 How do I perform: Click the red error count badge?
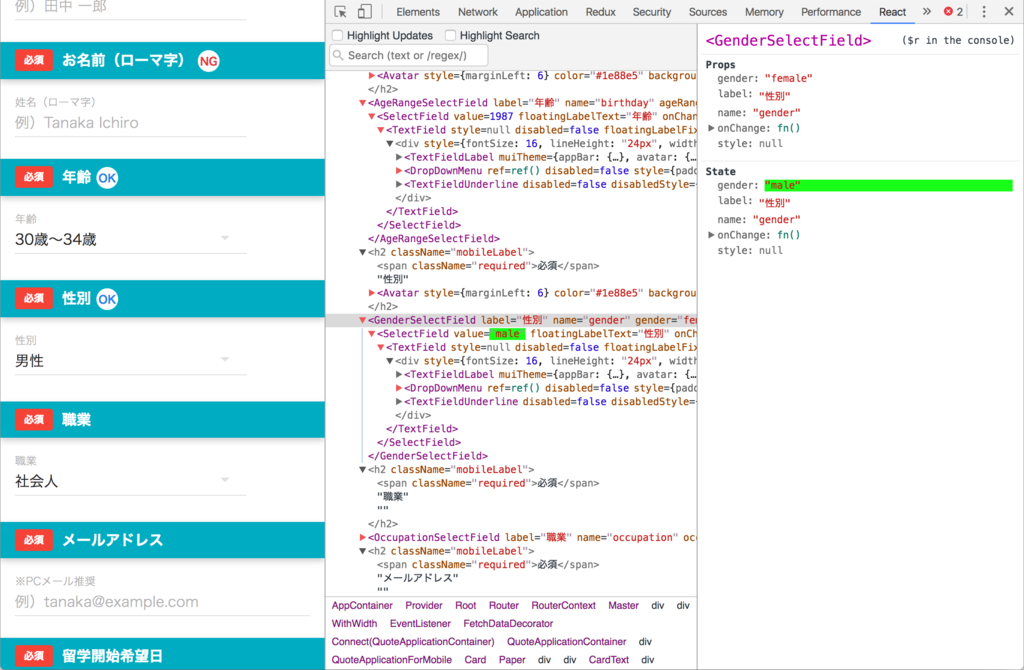953,12
